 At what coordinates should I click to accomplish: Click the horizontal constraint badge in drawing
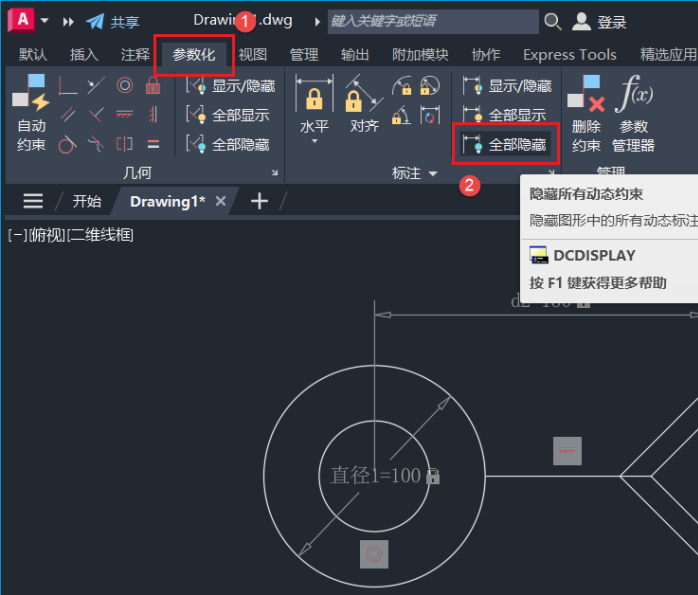[x=567, y=451]
